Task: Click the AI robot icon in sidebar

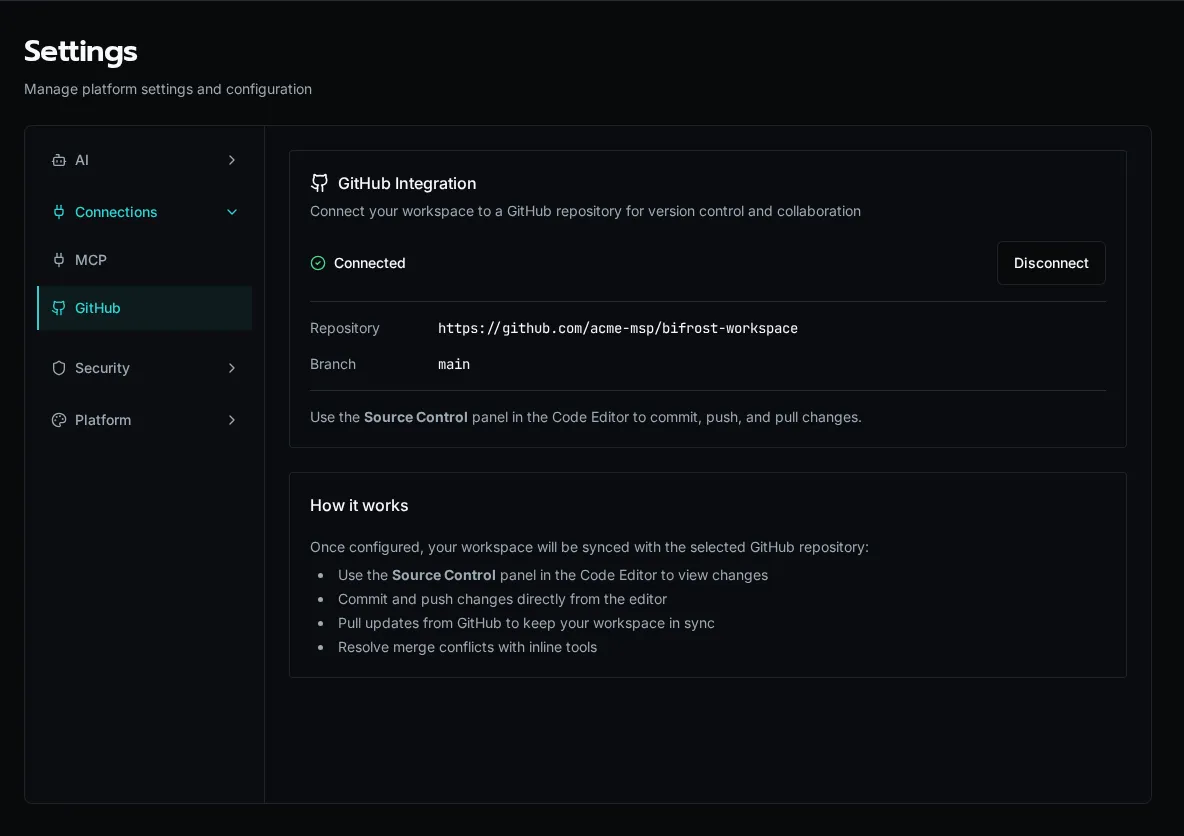Action: pyautogui.click(x=58, y=160)
